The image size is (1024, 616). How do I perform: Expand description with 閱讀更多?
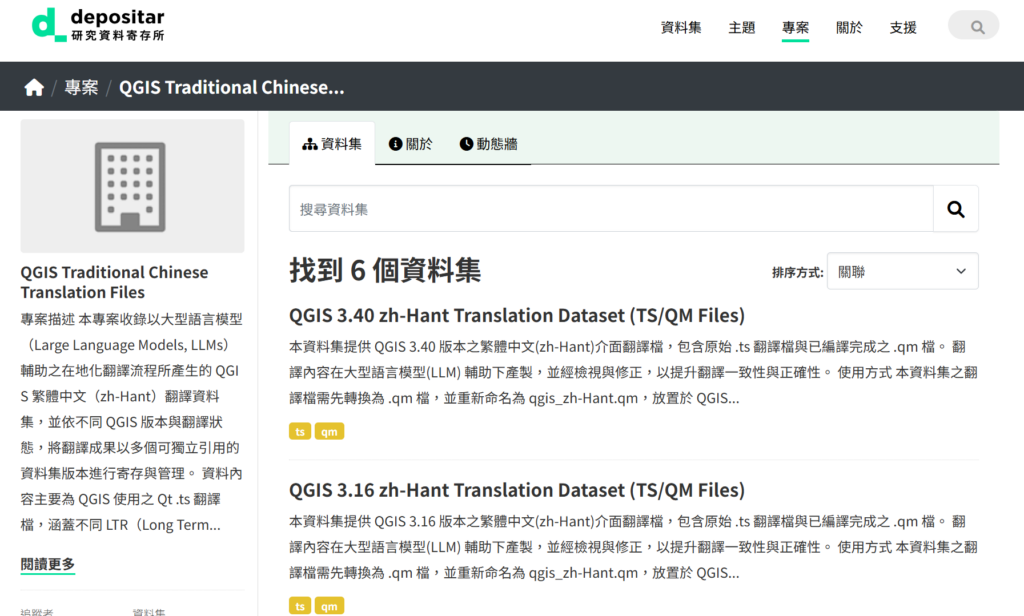point(48,564)
